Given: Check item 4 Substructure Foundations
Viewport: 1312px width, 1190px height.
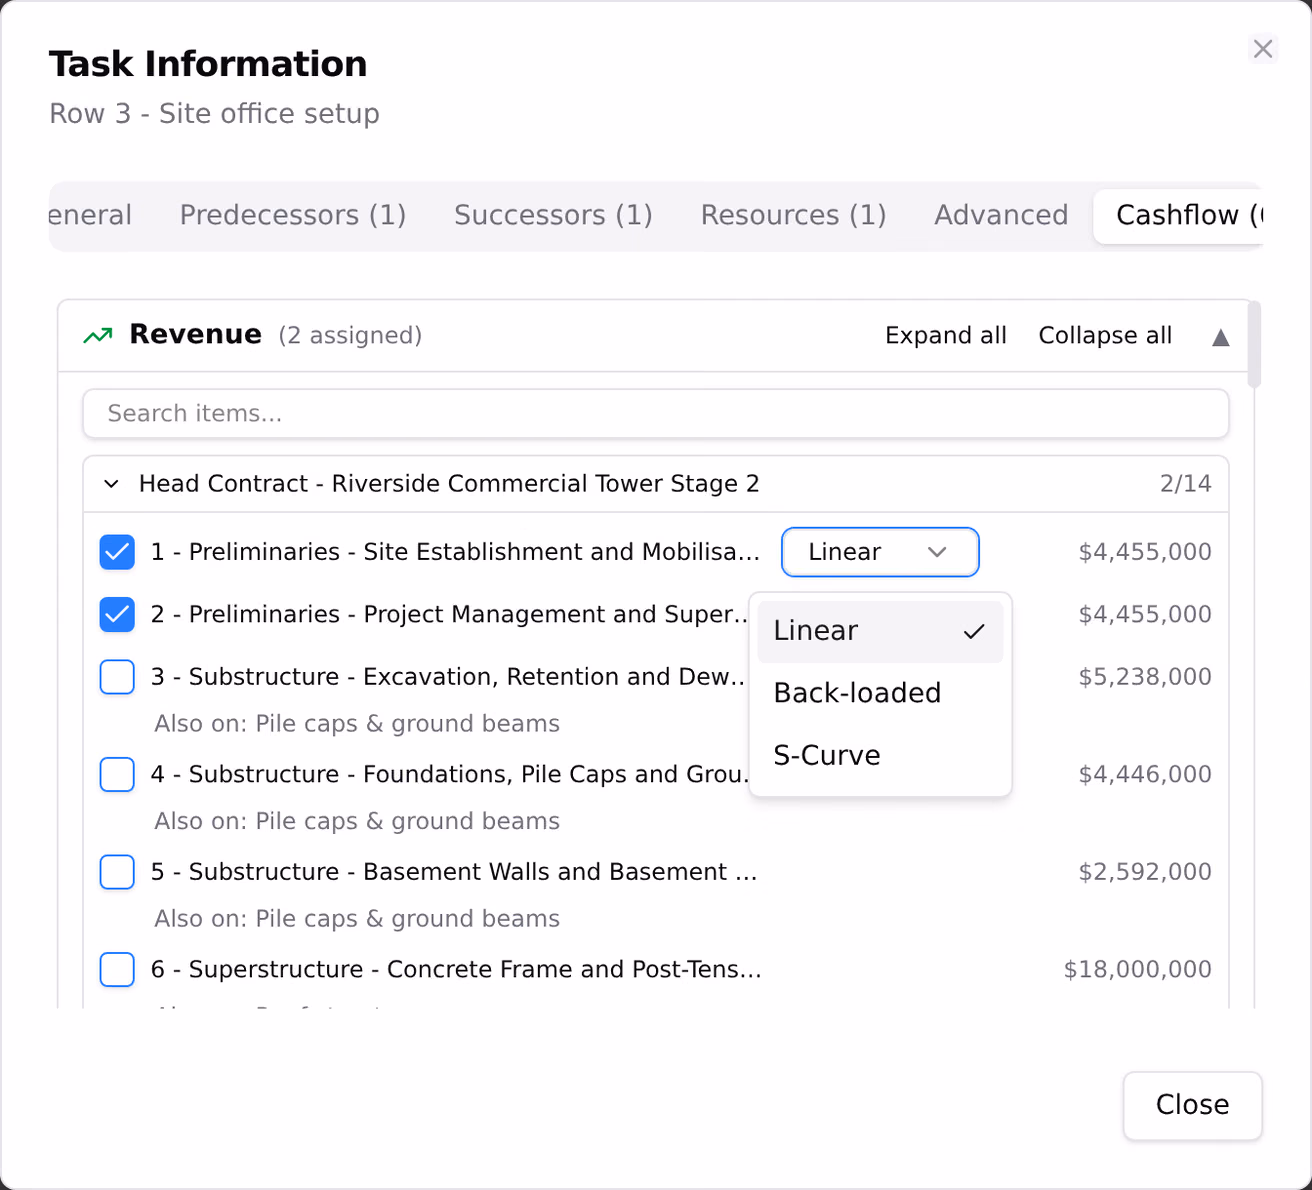Looking at the screenshot, I should point(117,774).
